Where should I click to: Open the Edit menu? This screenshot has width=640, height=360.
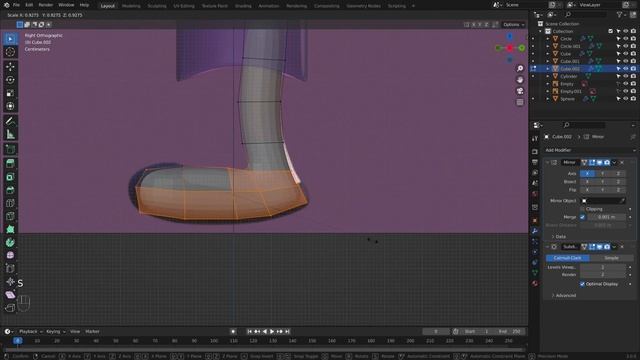[29, 5]
